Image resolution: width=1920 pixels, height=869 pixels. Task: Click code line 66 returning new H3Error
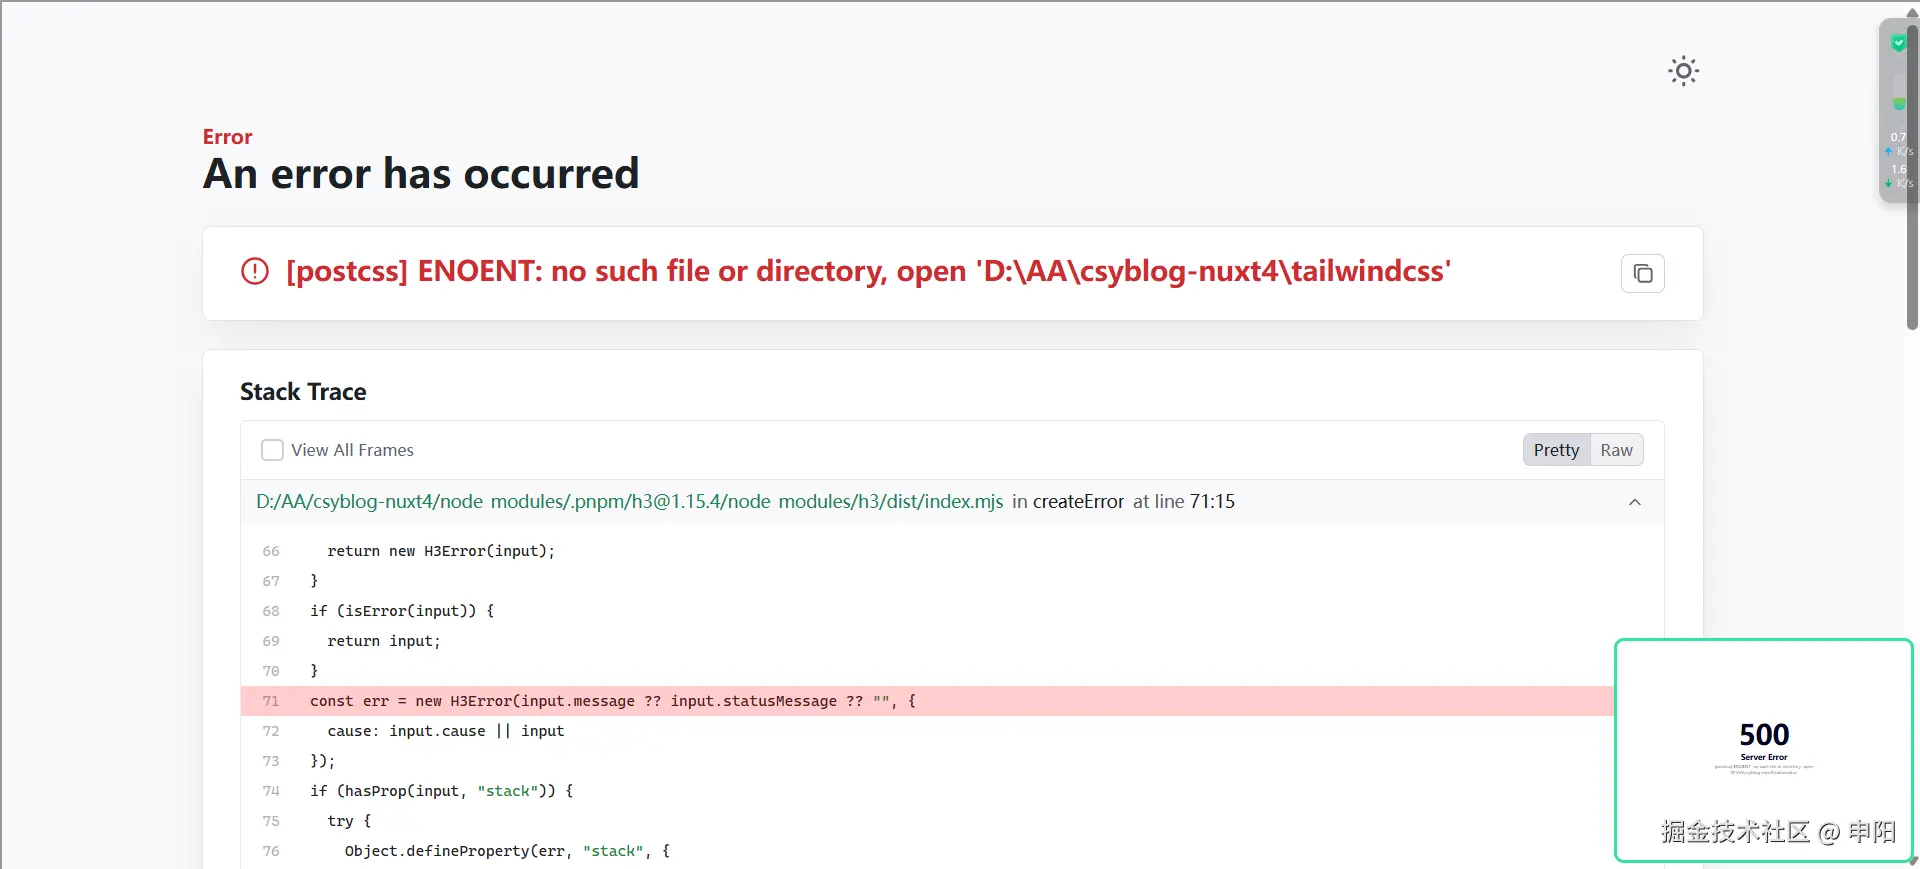point(441,551)
